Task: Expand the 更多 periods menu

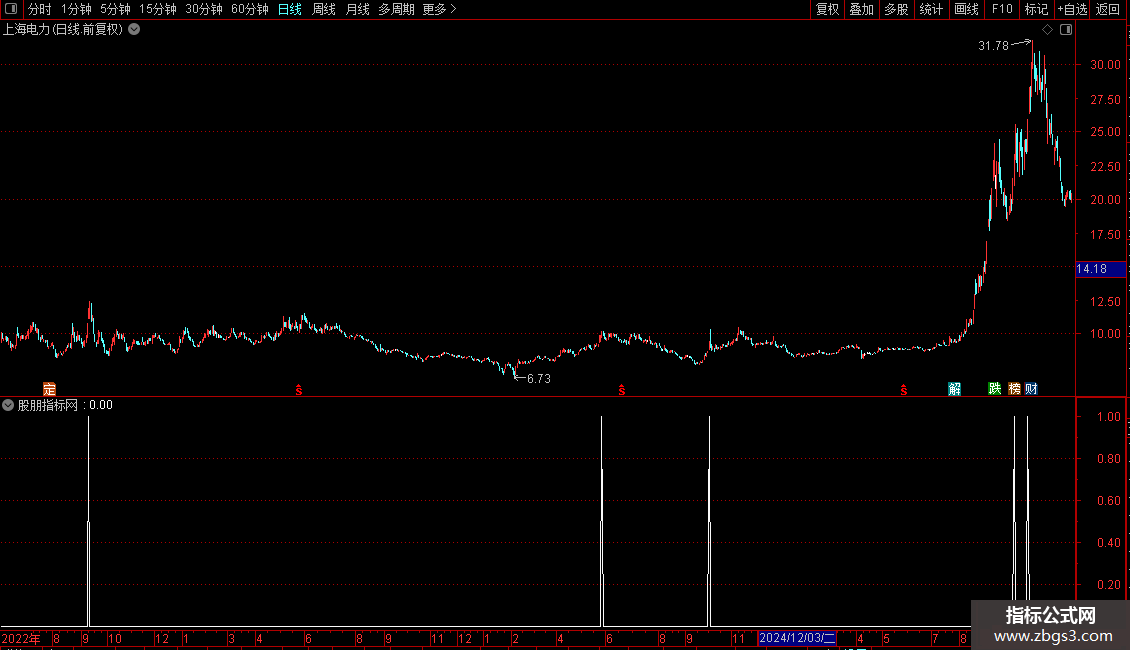Action: click(x=439, y=9)
